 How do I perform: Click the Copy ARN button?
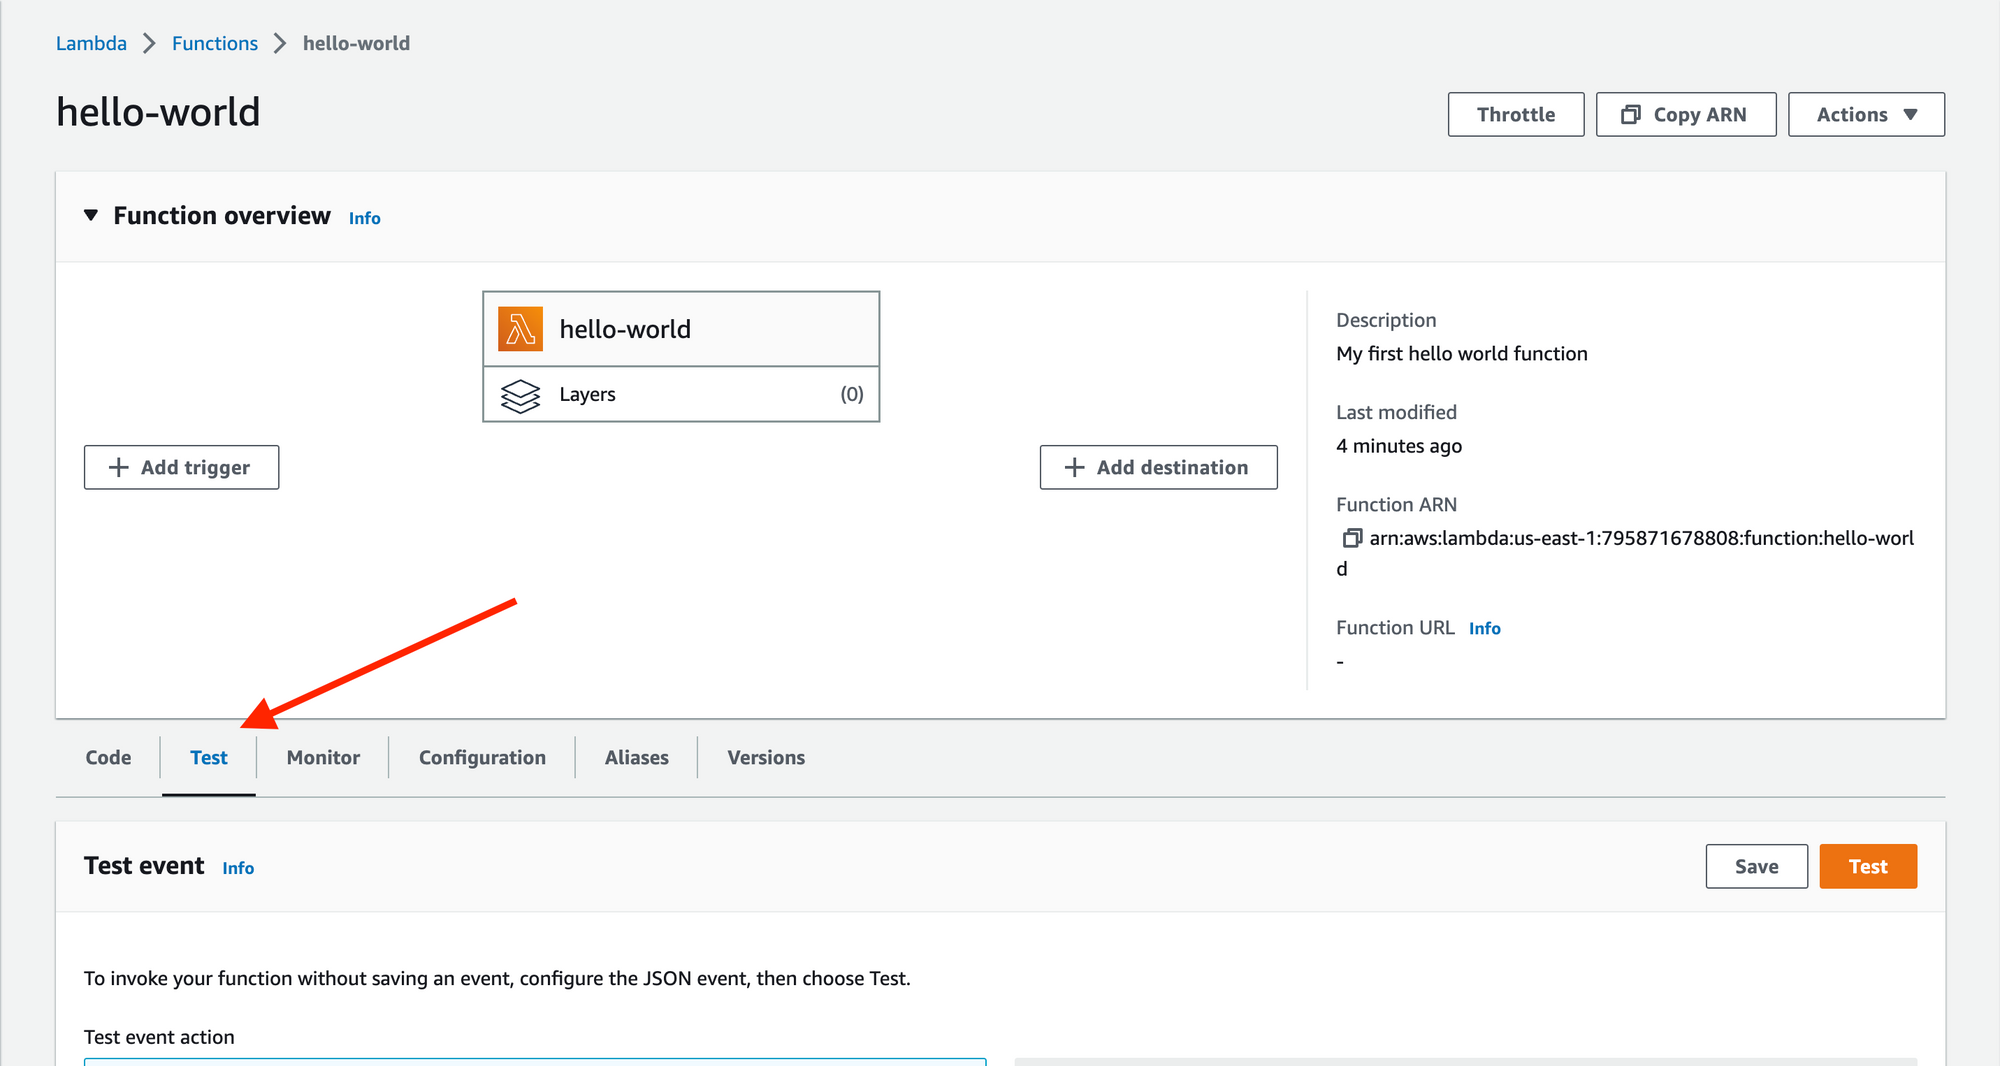tap(1686, 114)
